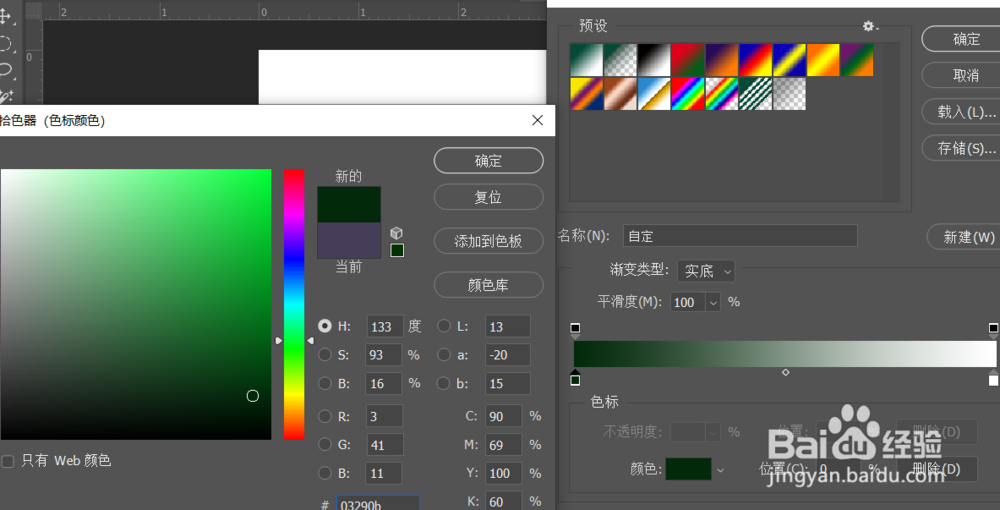Open 颜色库 color libraries
Viewport: 1000px width, 510px height.
coord(489,284)
